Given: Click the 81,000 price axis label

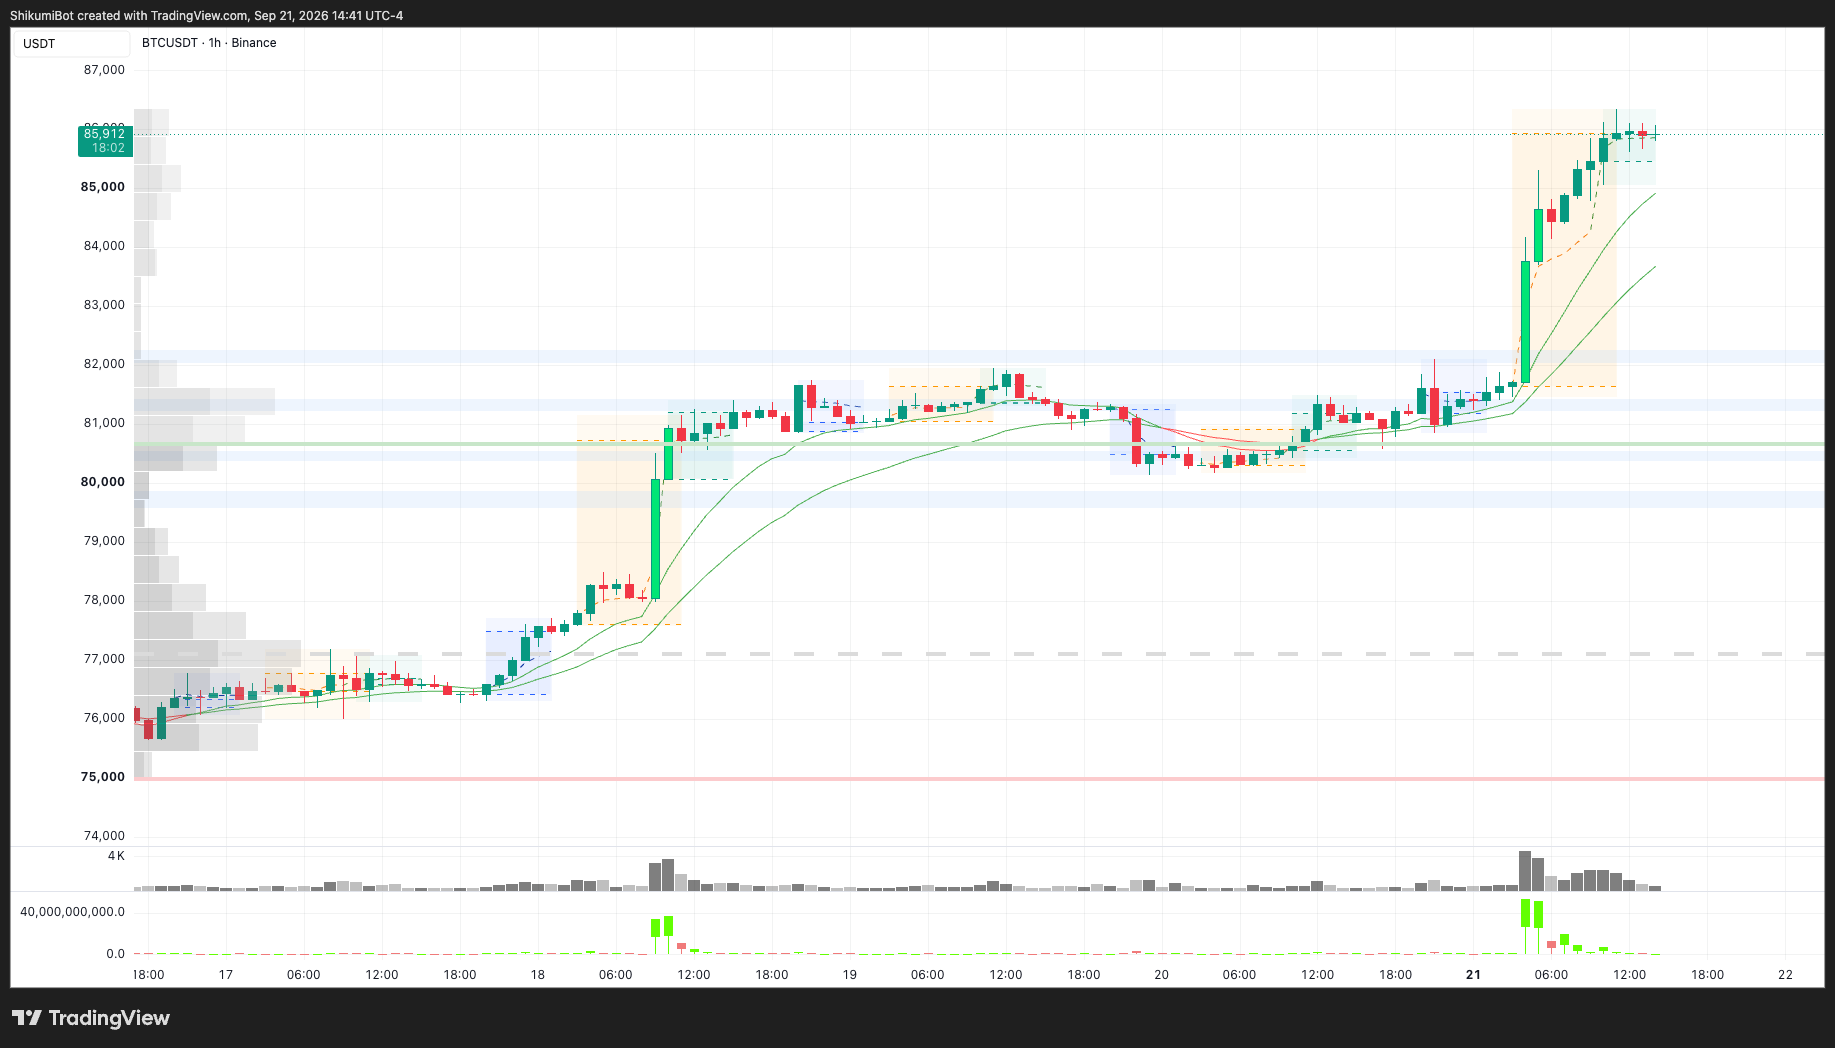Looking at the screenshot, I should tap(104, 423).
